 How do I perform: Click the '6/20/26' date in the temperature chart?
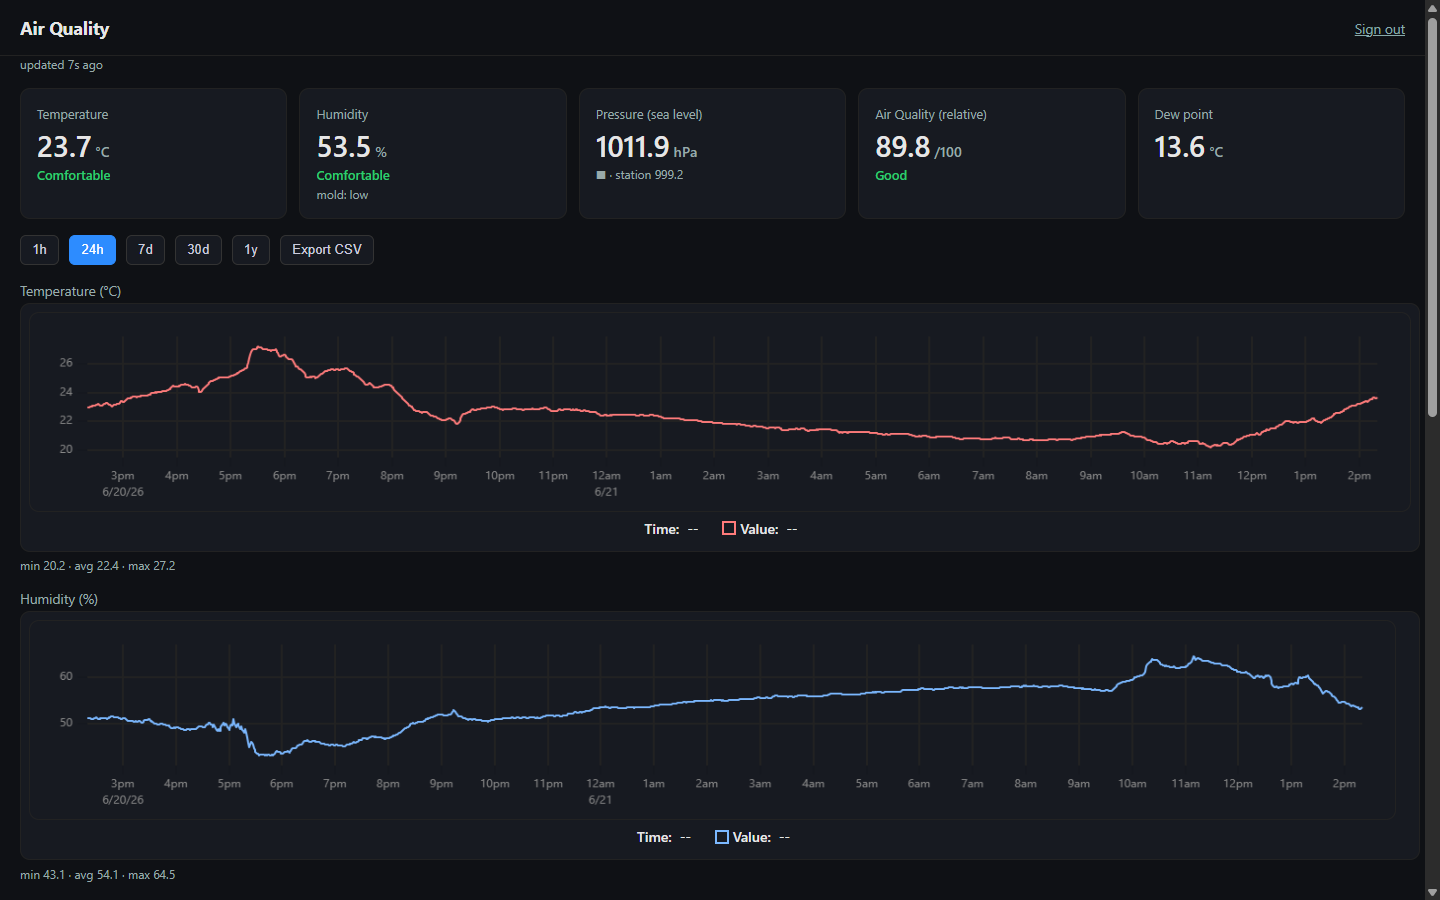123,492
